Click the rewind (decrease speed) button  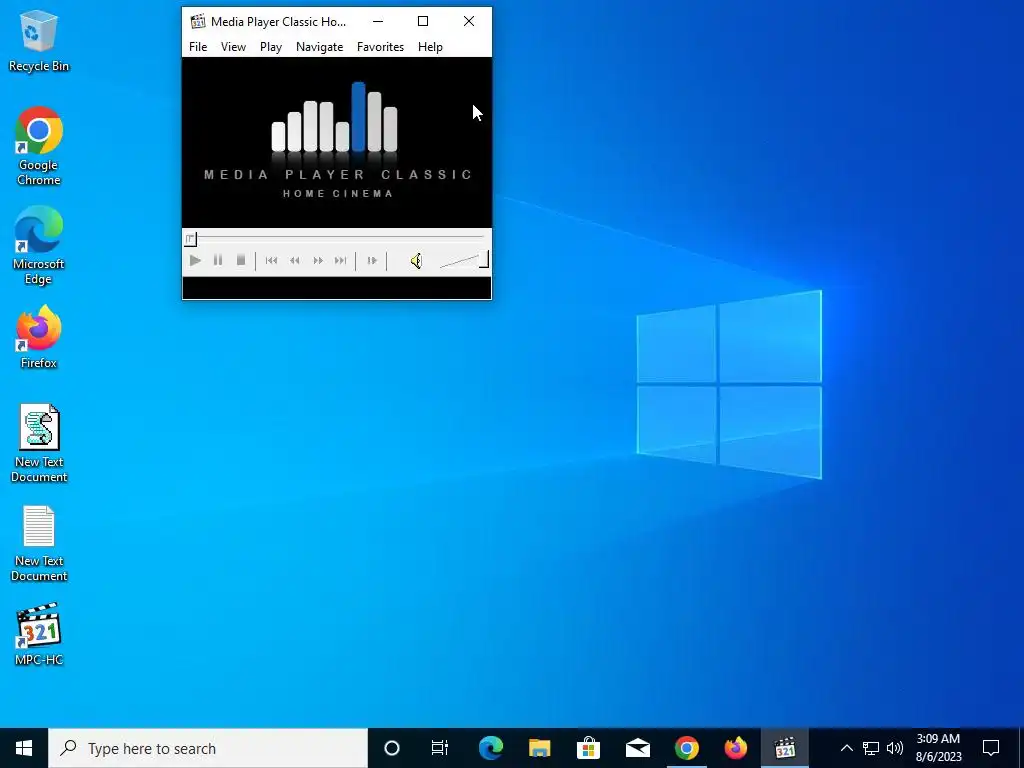295,261
